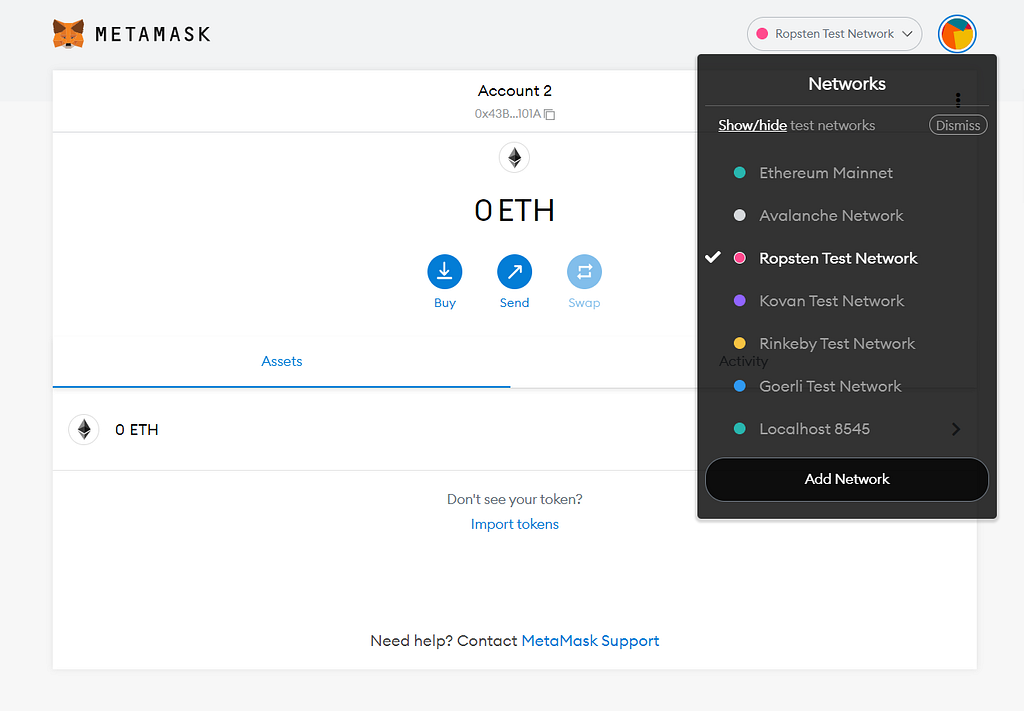Click the Buy label
This screenshot has width=1024, height=711.
[x=445, y=303]
